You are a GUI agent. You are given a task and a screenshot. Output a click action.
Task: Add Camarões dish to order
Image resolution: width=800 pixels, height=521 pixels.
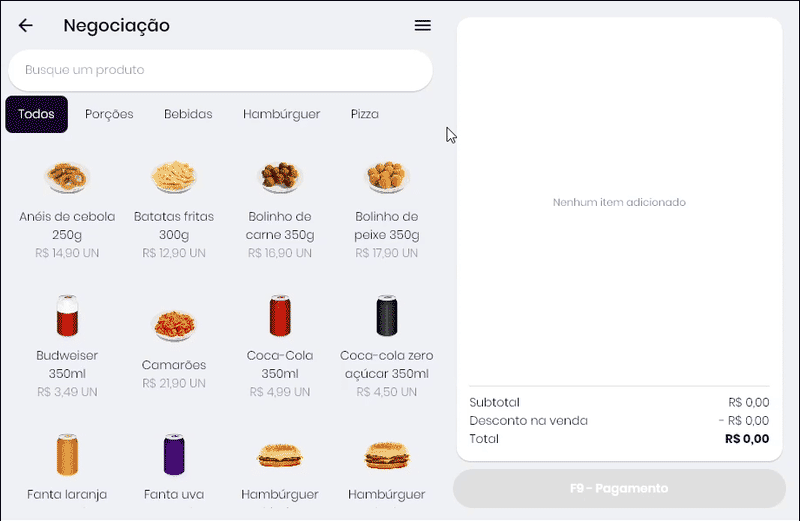pyautogui.click(x=175, y=325)
